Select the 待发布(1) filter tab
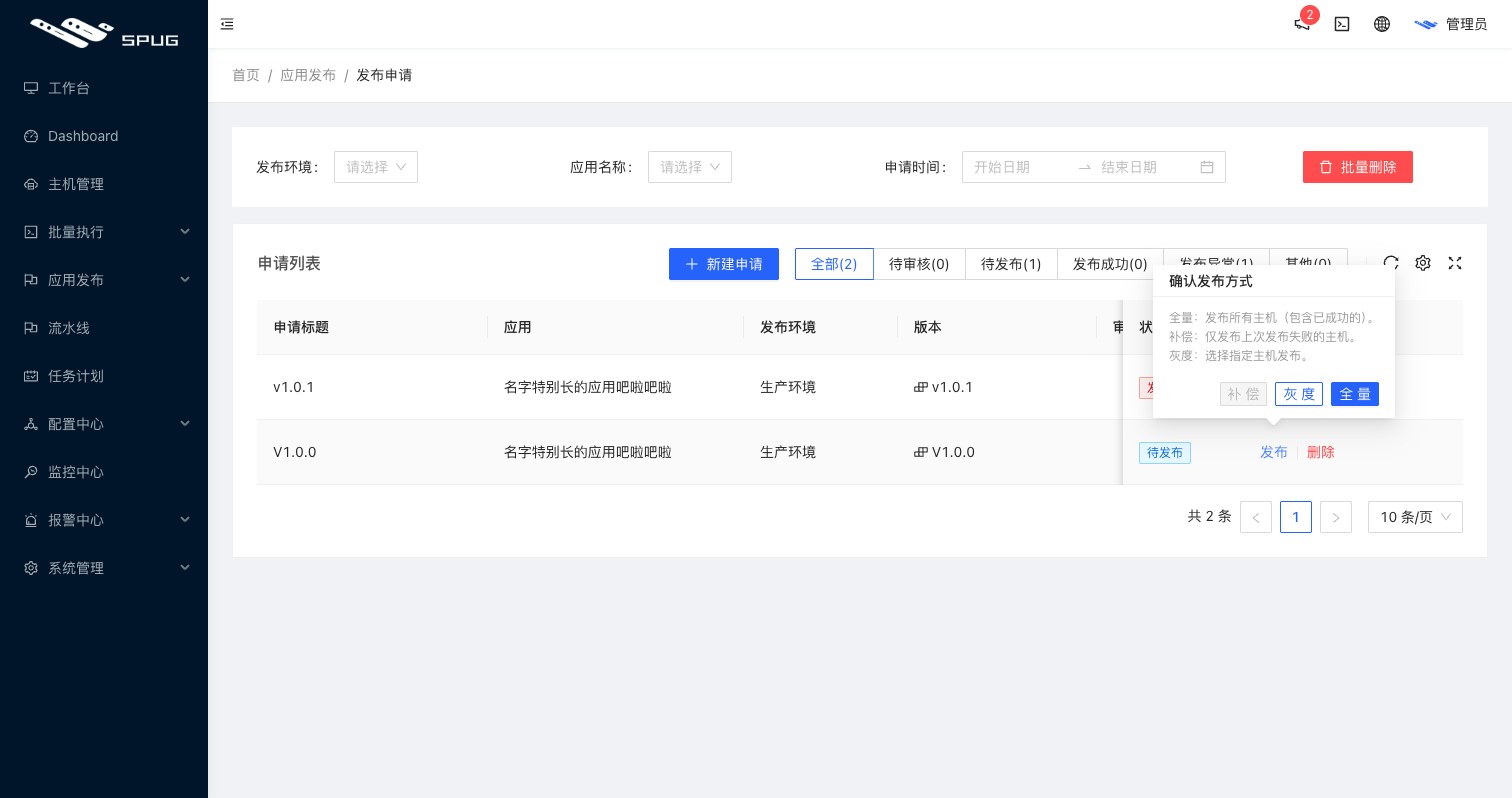This screenshot has width=1512, height=798. click(1011, 264)
